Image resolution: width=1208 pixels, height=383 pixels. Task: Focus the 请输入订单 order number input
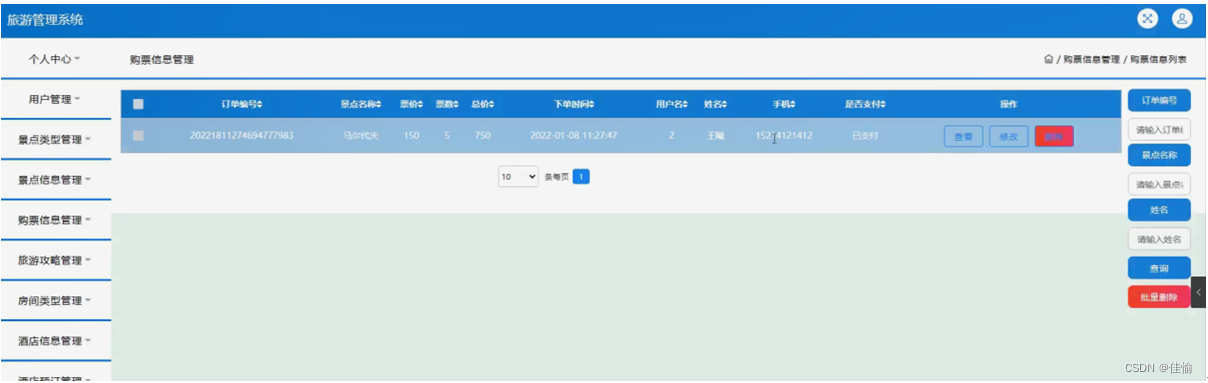pyautogui.click(x=1159, y=130)
